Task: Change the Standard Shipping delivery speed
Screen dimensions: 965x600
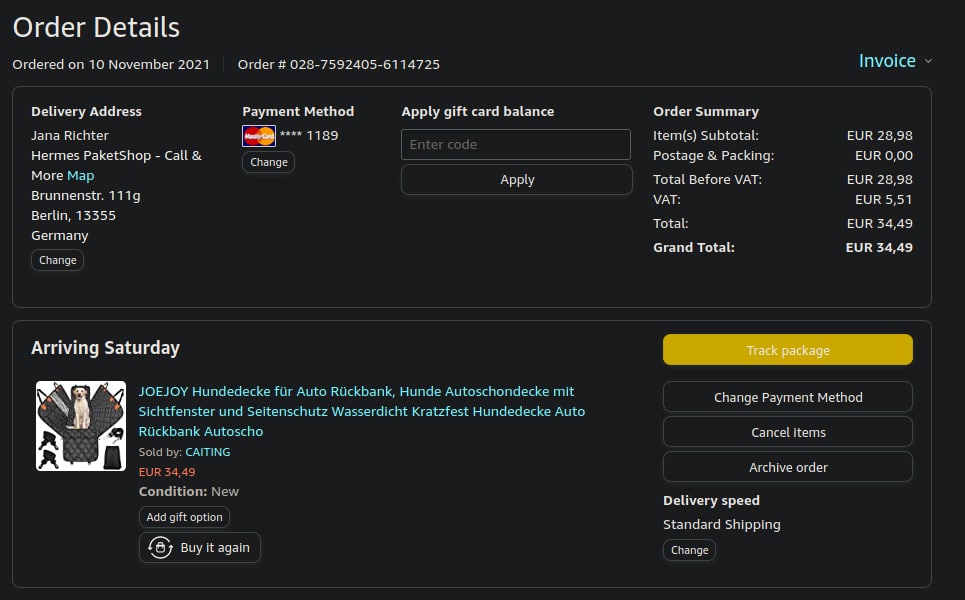Action: pyautogui.click(x=689, y=550)
